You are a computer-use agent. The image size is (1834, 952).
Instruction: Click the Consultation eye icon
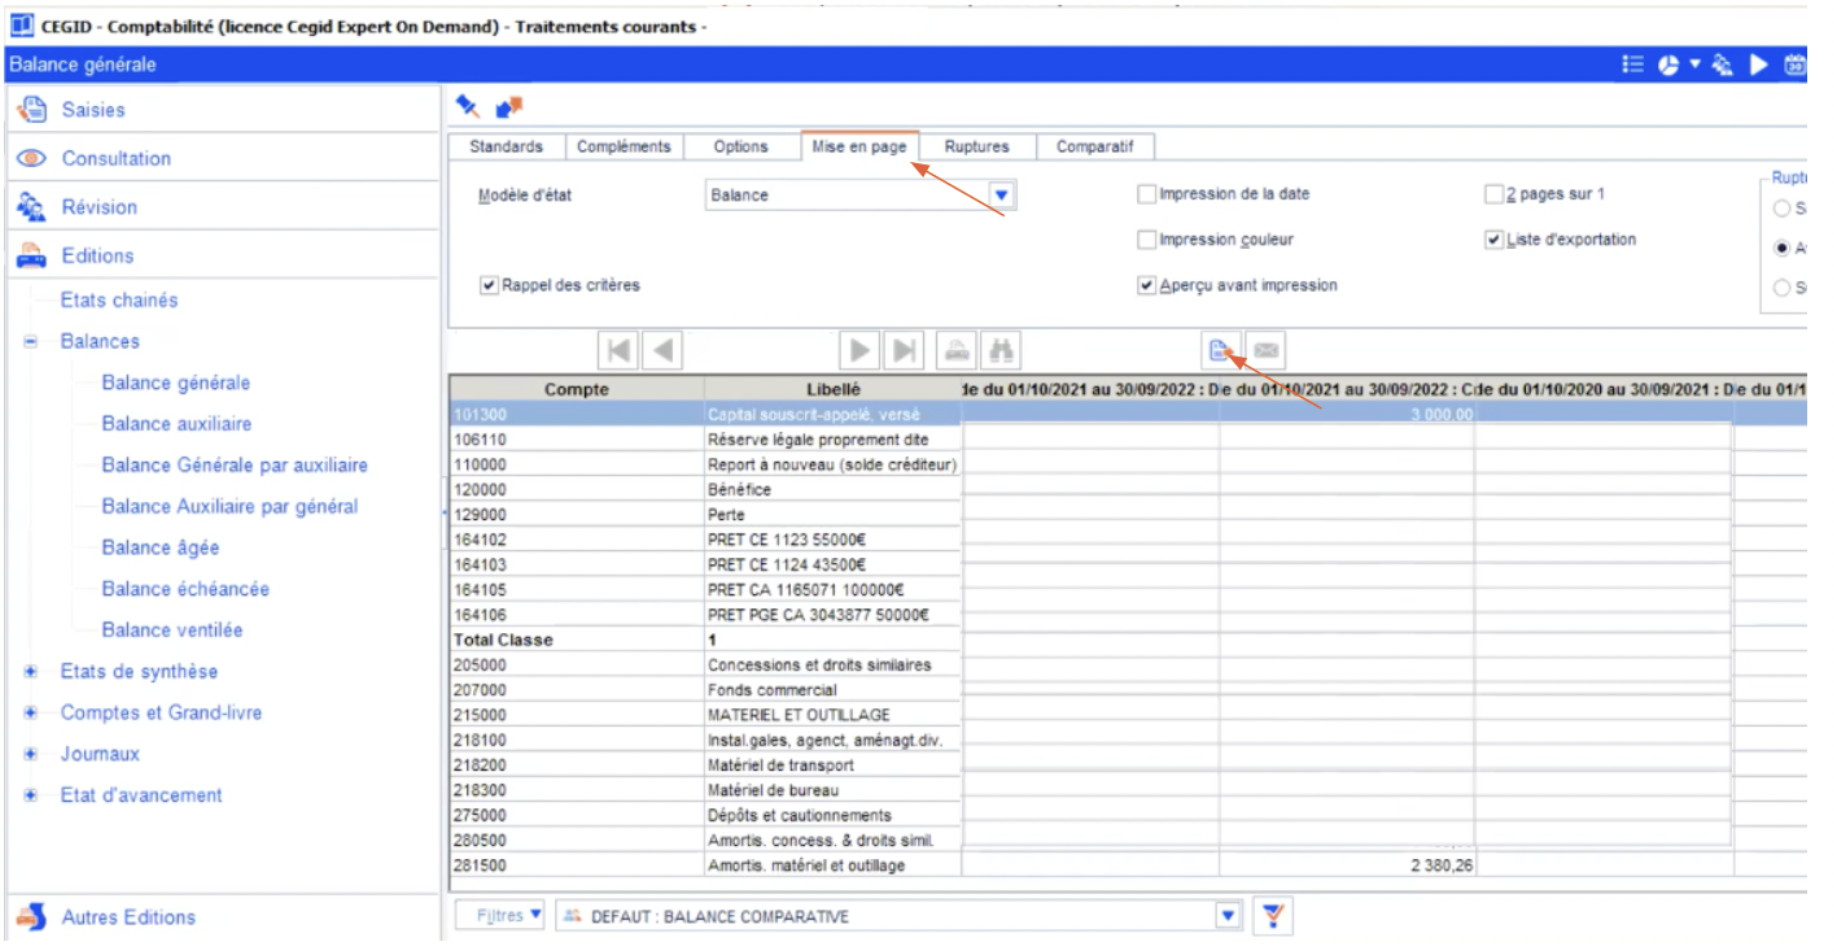coord(32,158)
